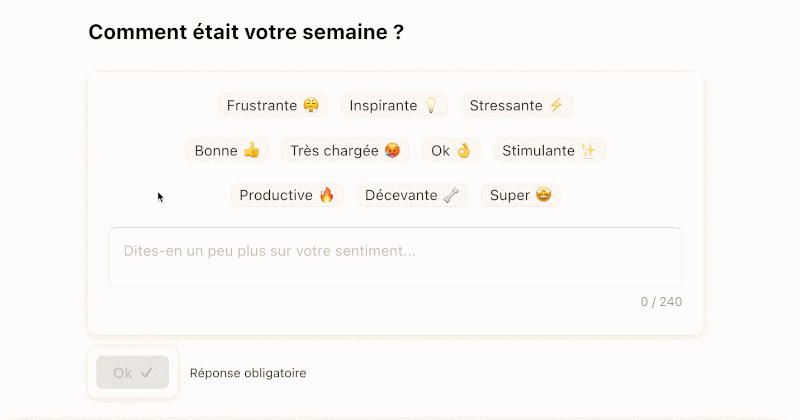Click the lightning bolt emoji on Stressante
The image size is (800, 420).
[557, 105]
